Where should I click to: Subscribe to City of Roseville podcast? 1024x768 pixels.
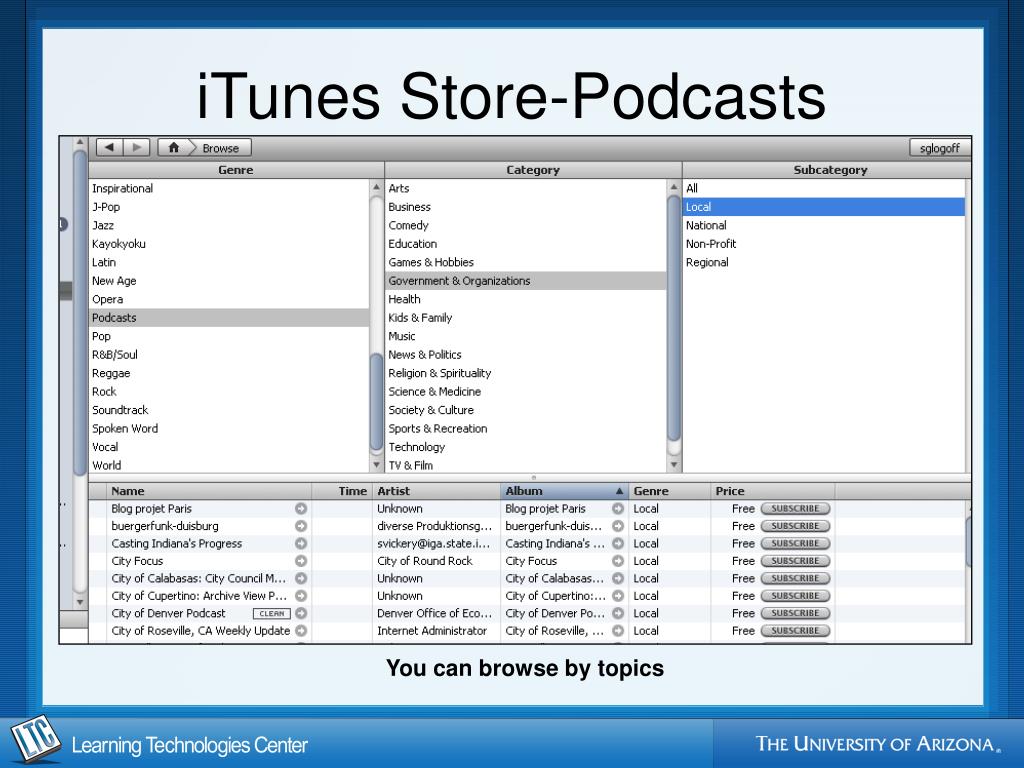pyautogui.click(x=795, y=631)
